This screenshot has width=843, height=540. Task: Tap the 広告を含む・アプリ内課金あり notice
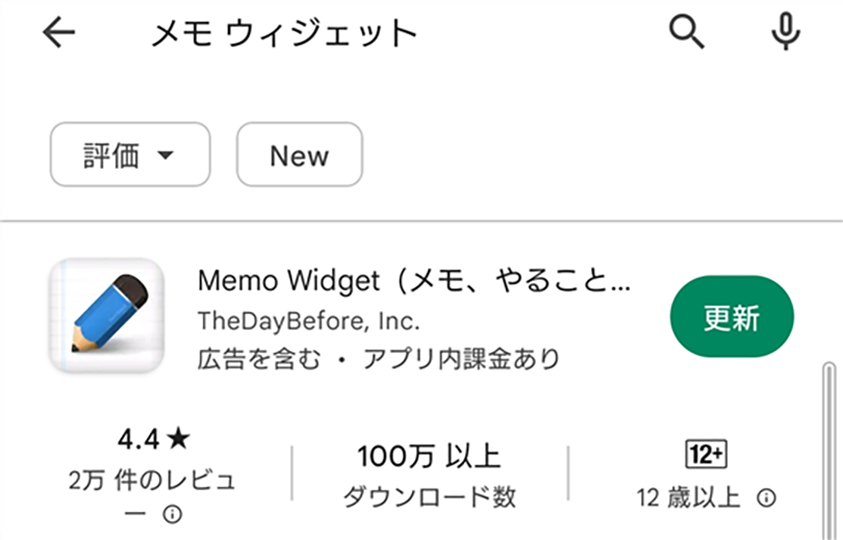[x=378, y=359]
